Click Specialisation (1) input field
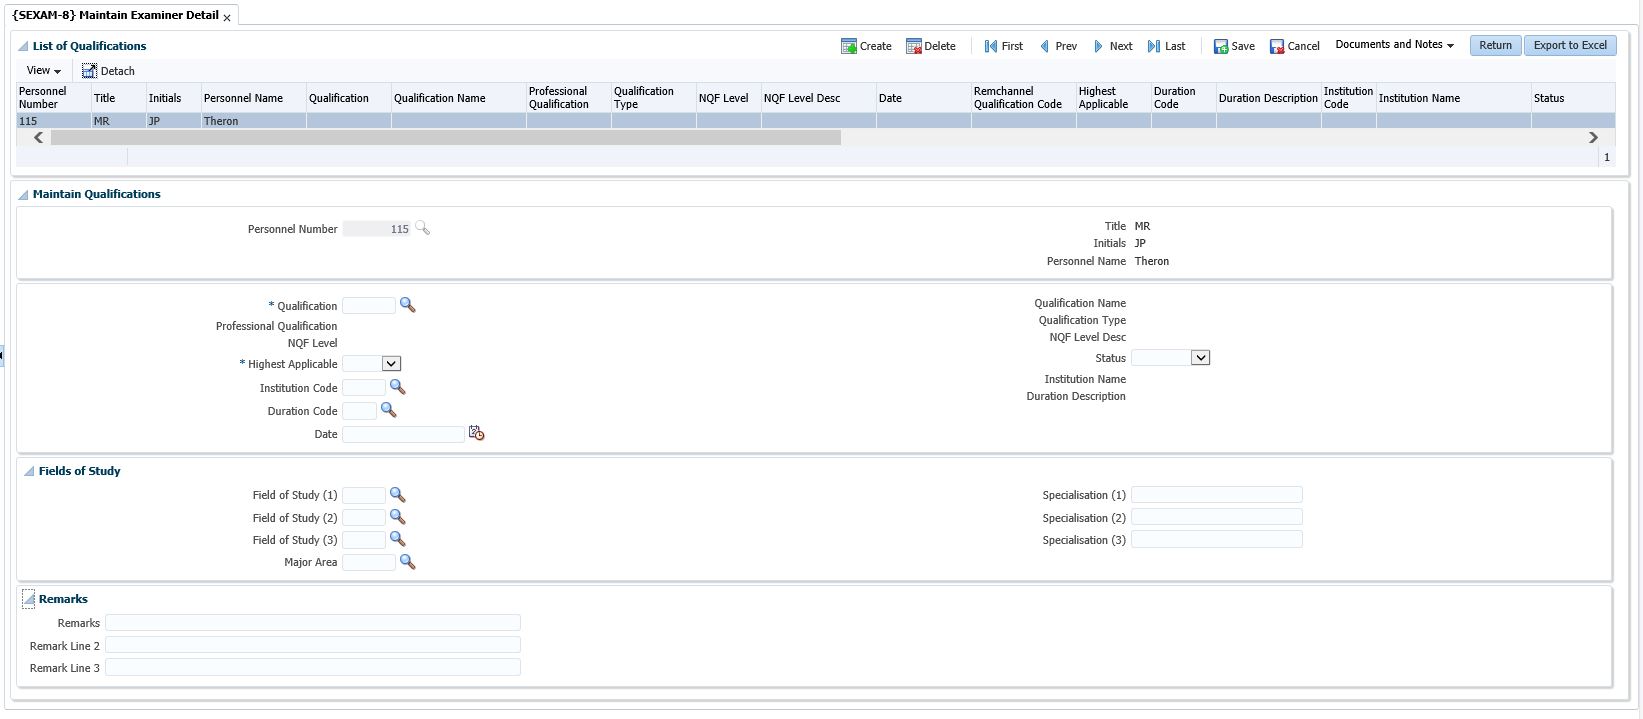 click(x=1217, y=495)
